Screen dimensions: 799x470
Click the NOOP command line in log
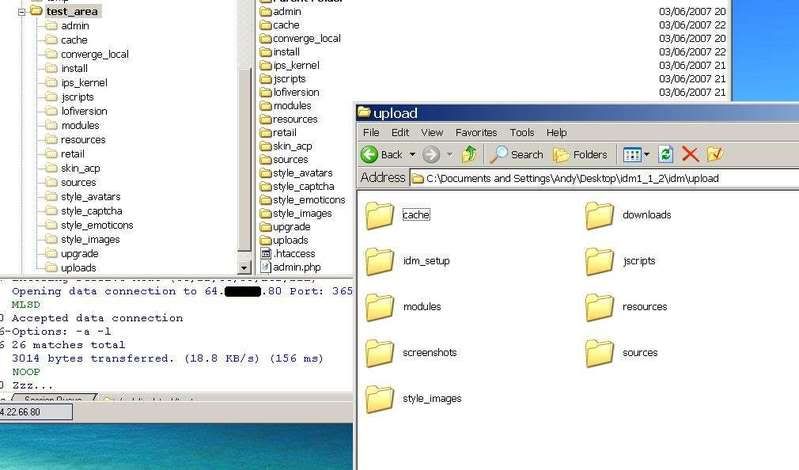26,372
